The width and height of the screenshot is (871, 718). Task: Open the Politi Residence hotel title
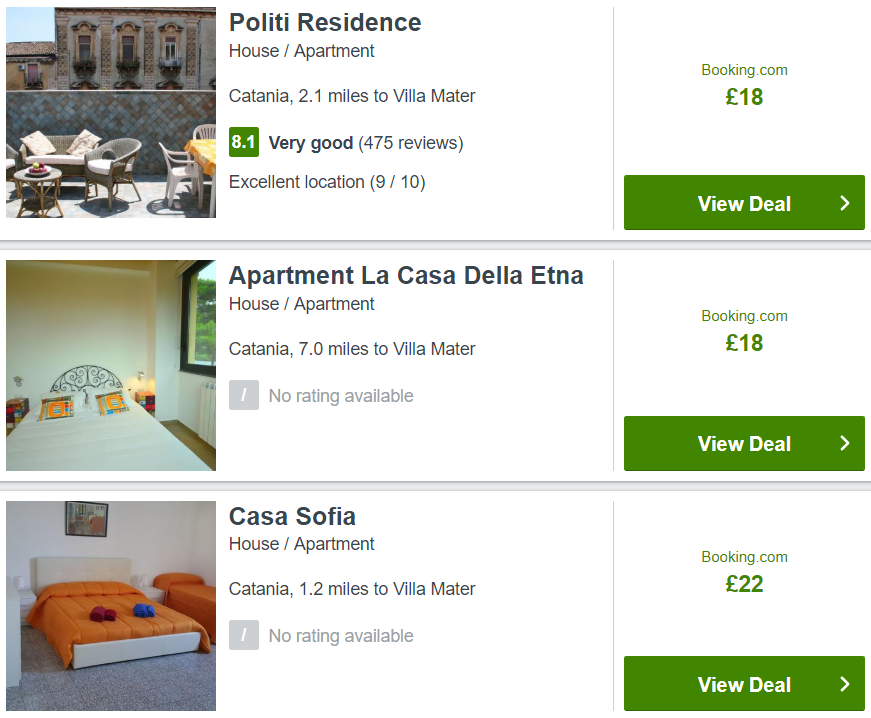pos(325,23)
